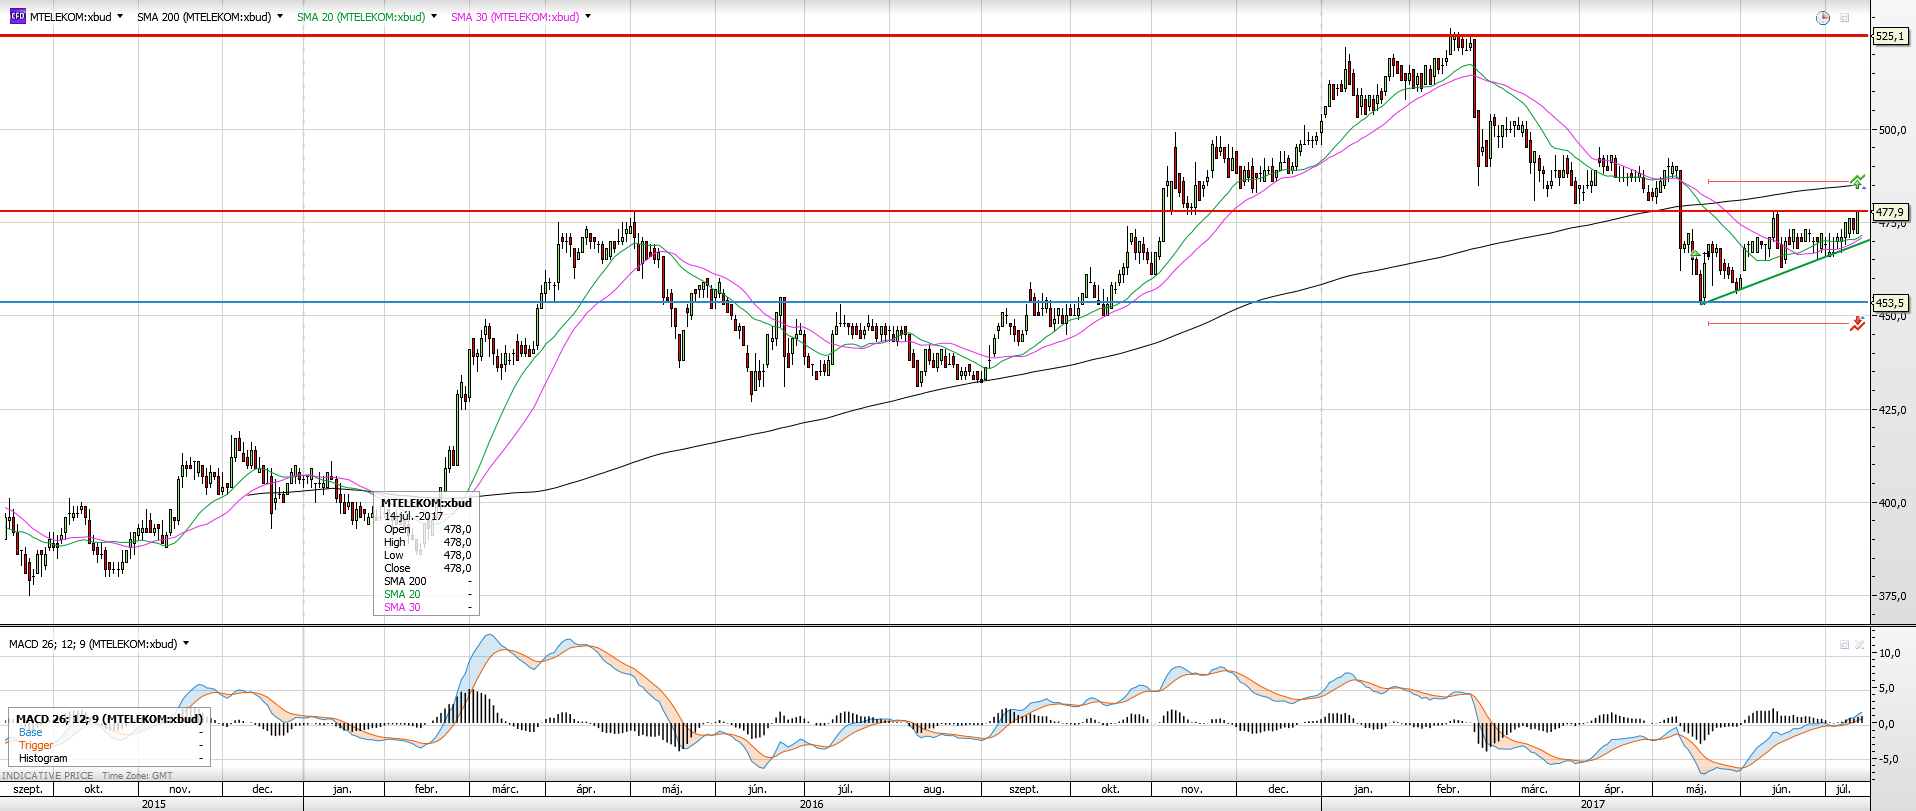Select the green buy-order arrow marker

click(1857, 181)
